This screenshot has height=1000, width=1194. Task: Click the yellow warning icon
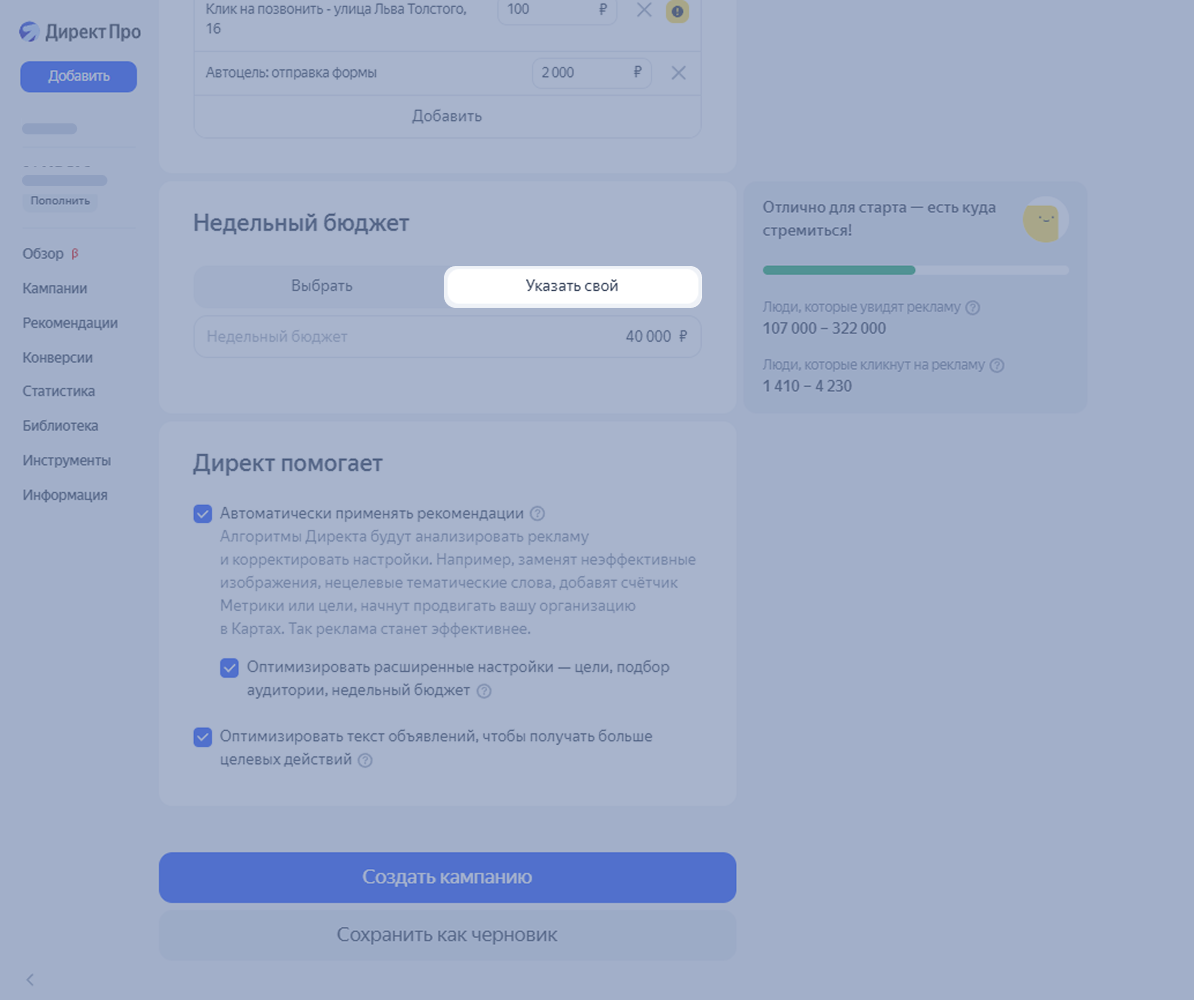[x=678, y=11]
